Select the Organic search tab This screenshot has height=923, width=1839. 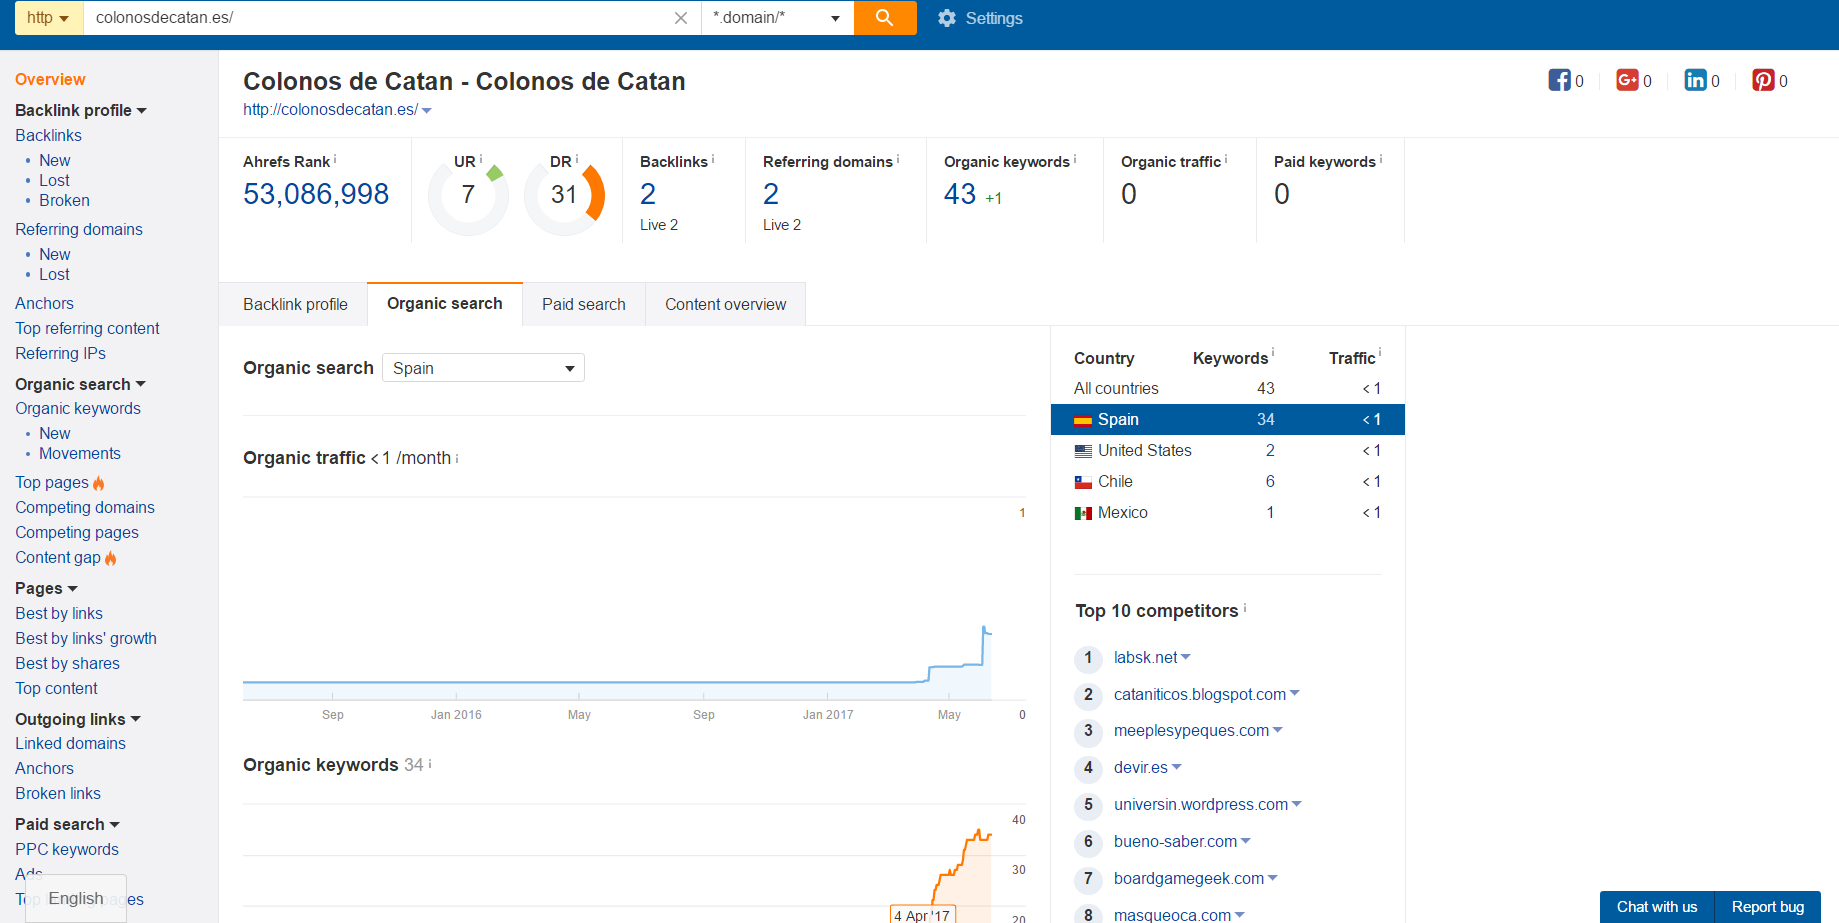coord(445,304)
